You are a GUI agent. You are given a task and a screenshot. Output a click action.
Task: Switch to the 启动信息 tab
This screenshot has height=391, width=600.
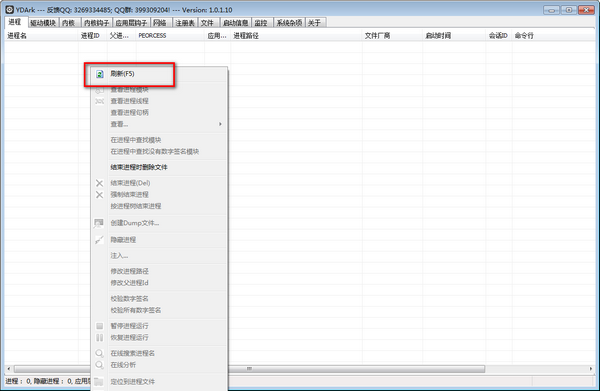pos(236,23)
